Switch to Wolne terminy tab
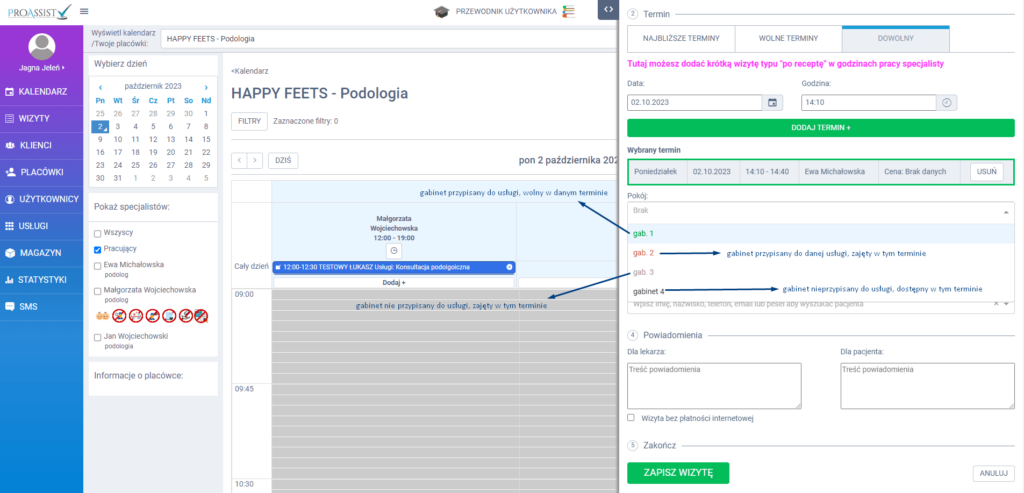 788,38
